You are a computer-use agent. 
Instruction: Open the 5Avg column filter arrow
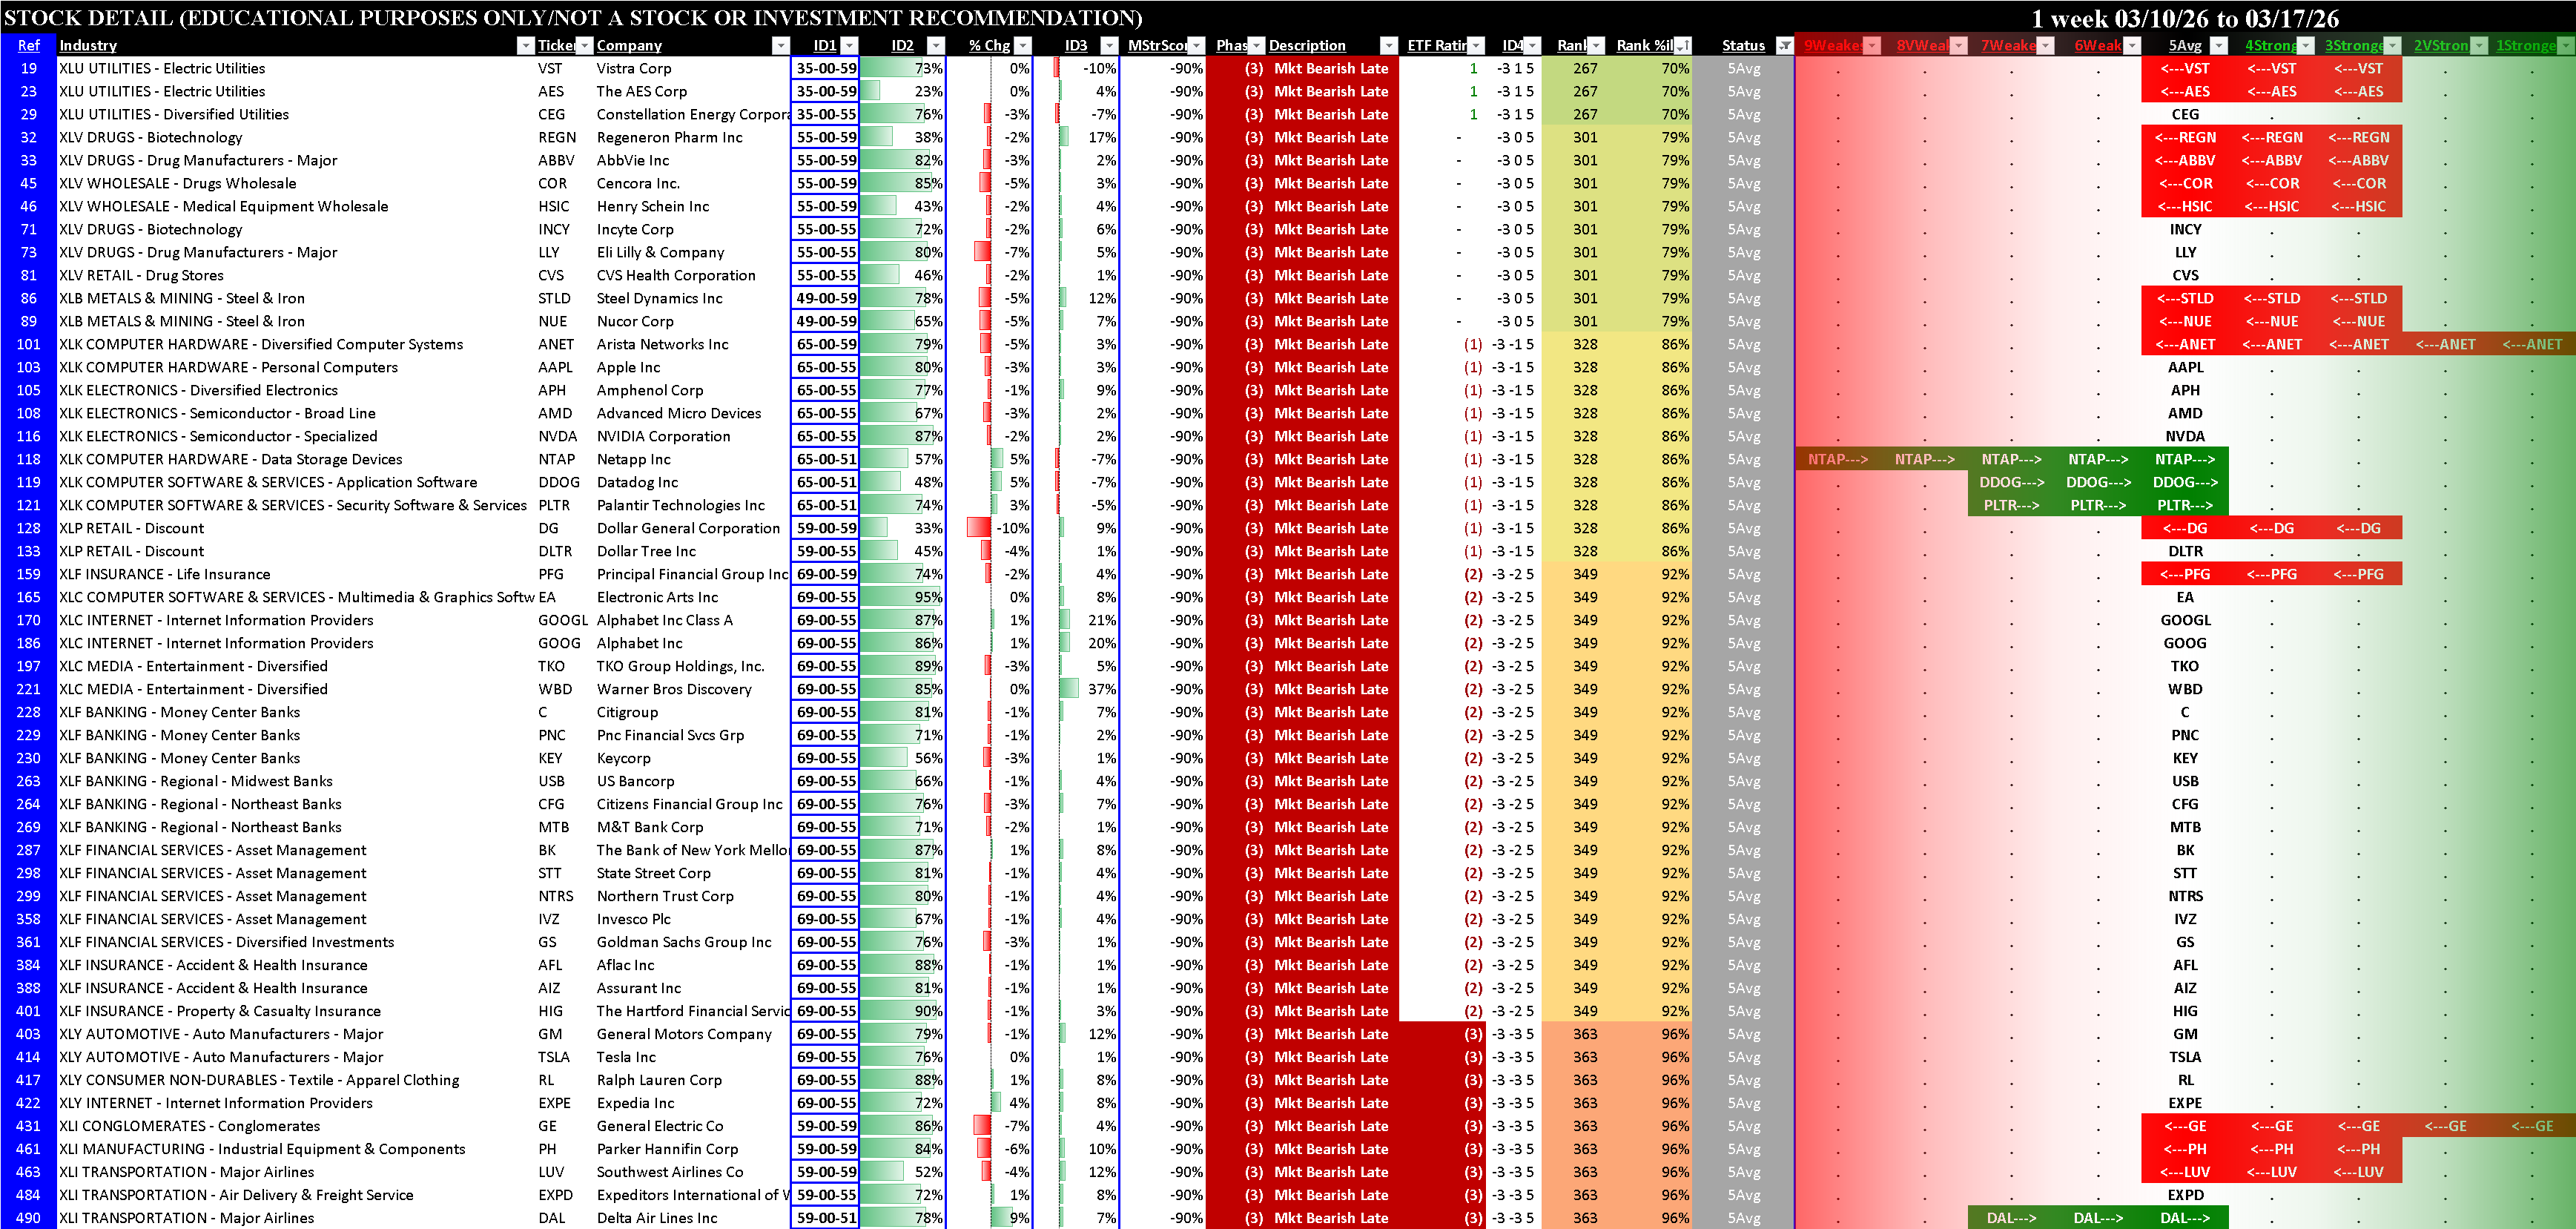(x=2219, y=45)
